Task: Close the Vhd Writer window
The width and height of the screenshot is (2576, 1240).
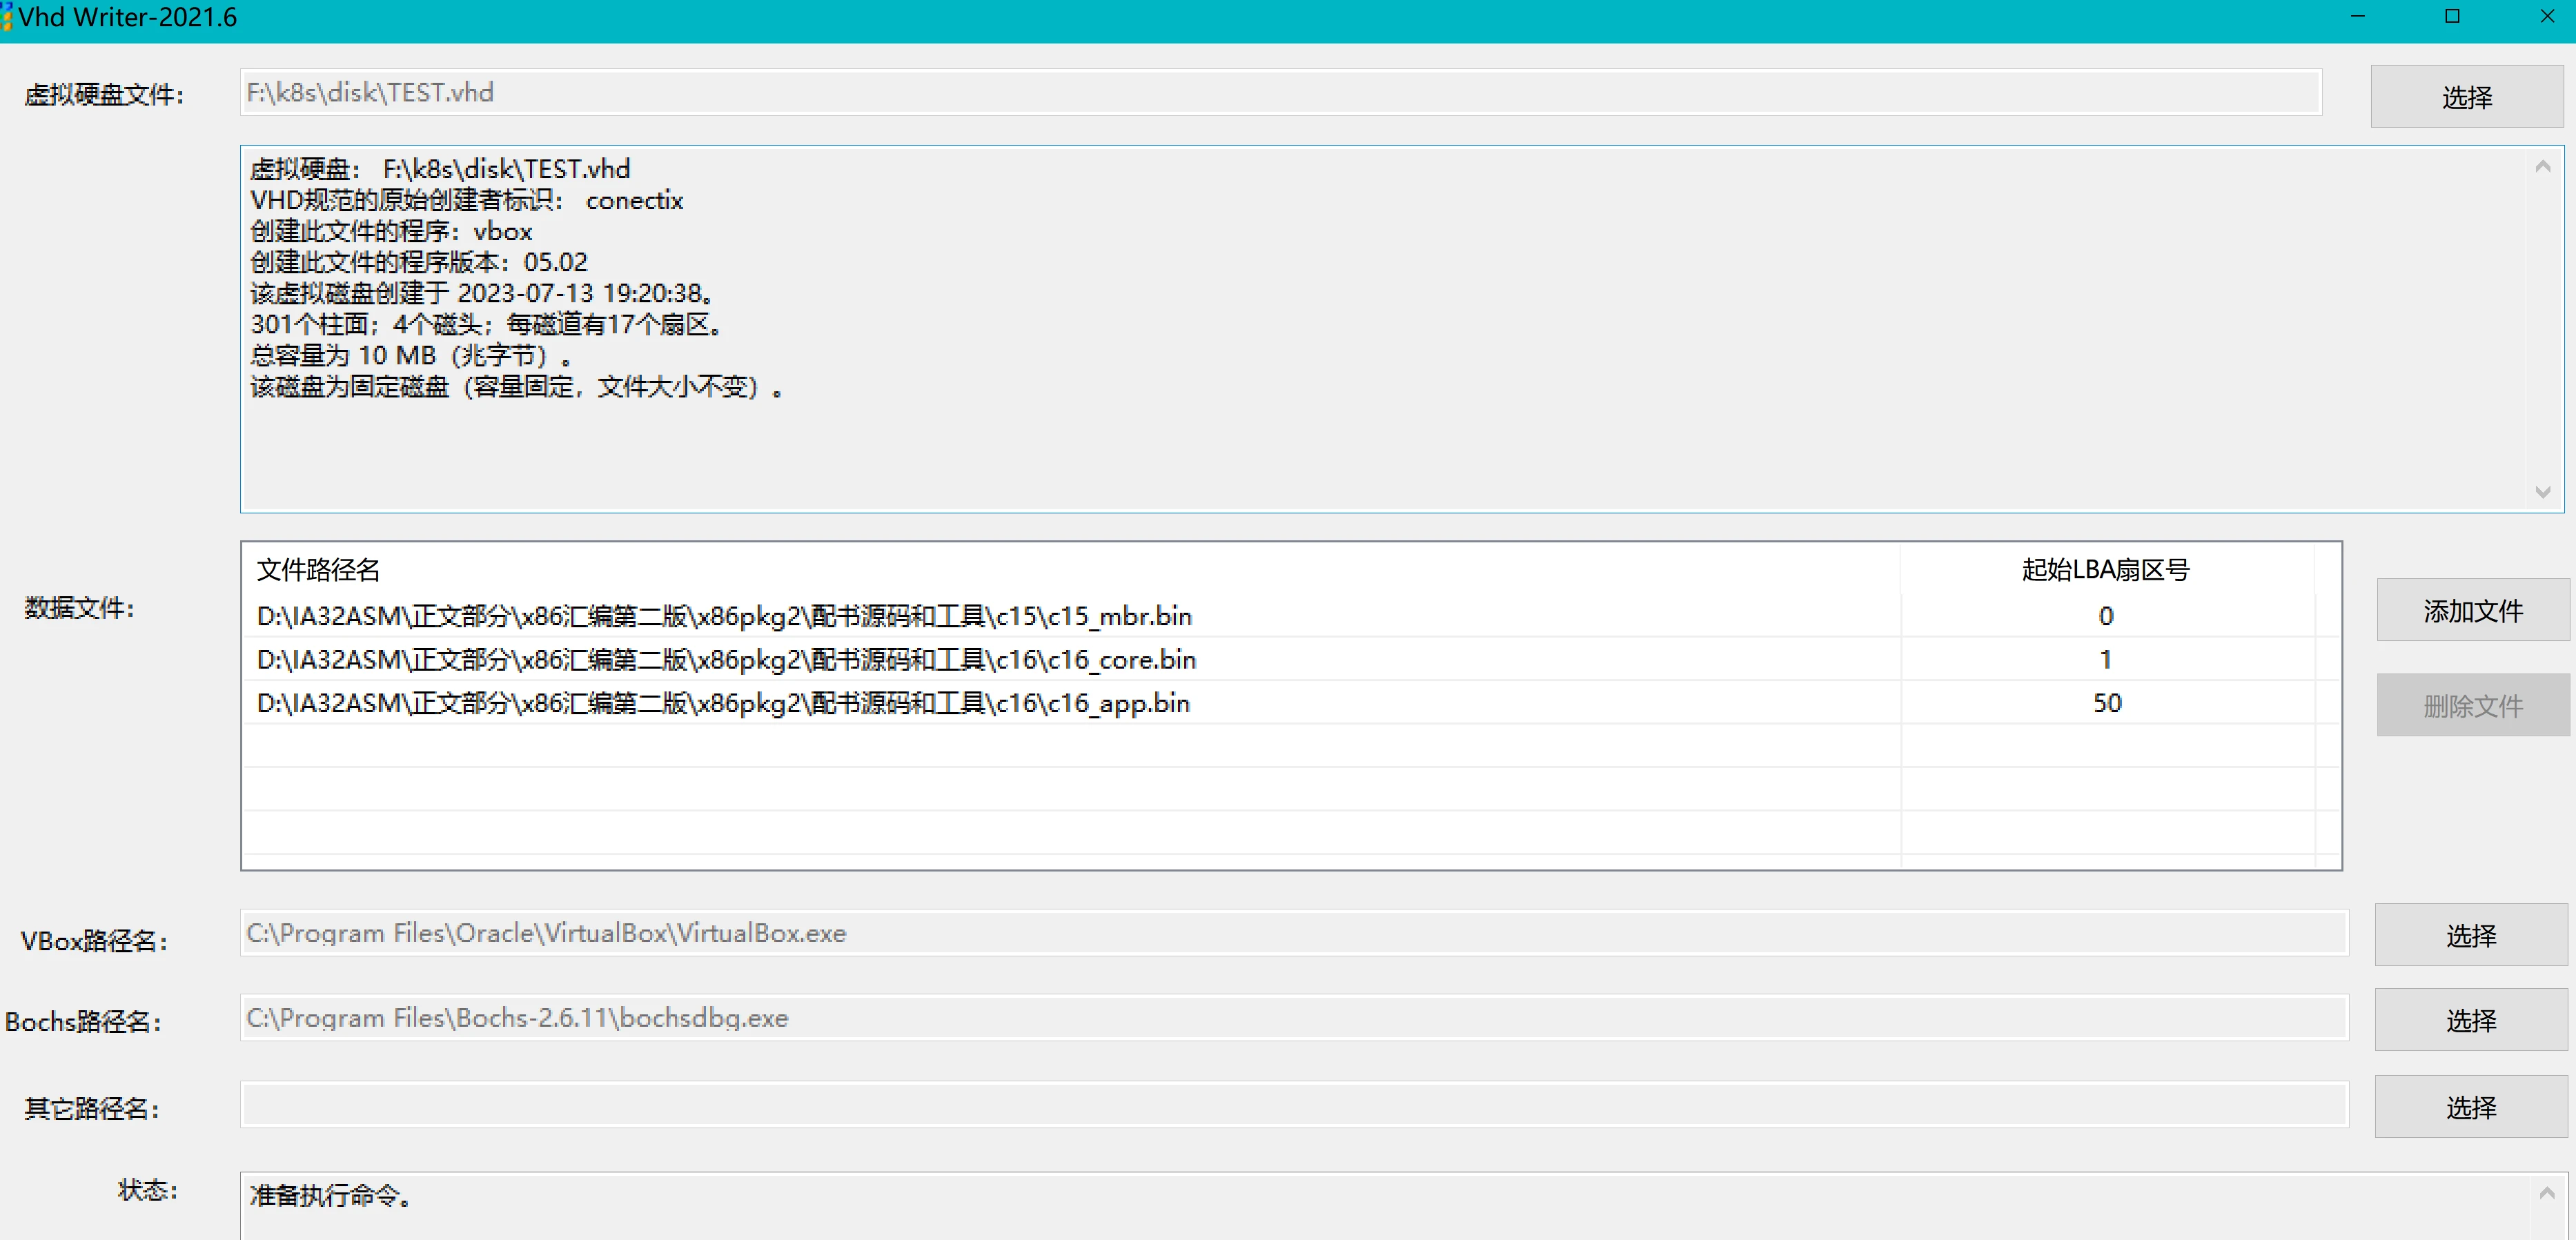Action: (x=2547, y=16)
